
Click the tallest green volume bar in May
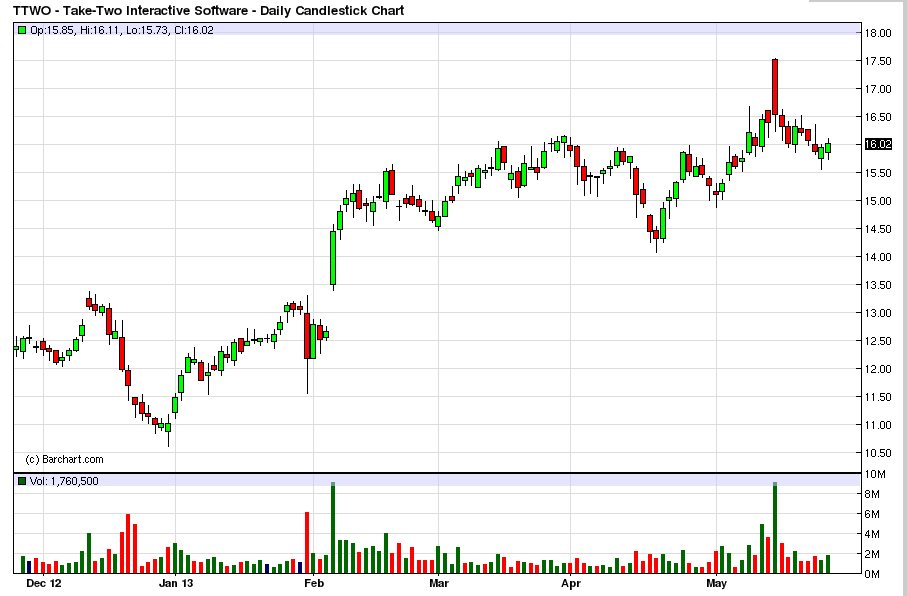point(775,528)
